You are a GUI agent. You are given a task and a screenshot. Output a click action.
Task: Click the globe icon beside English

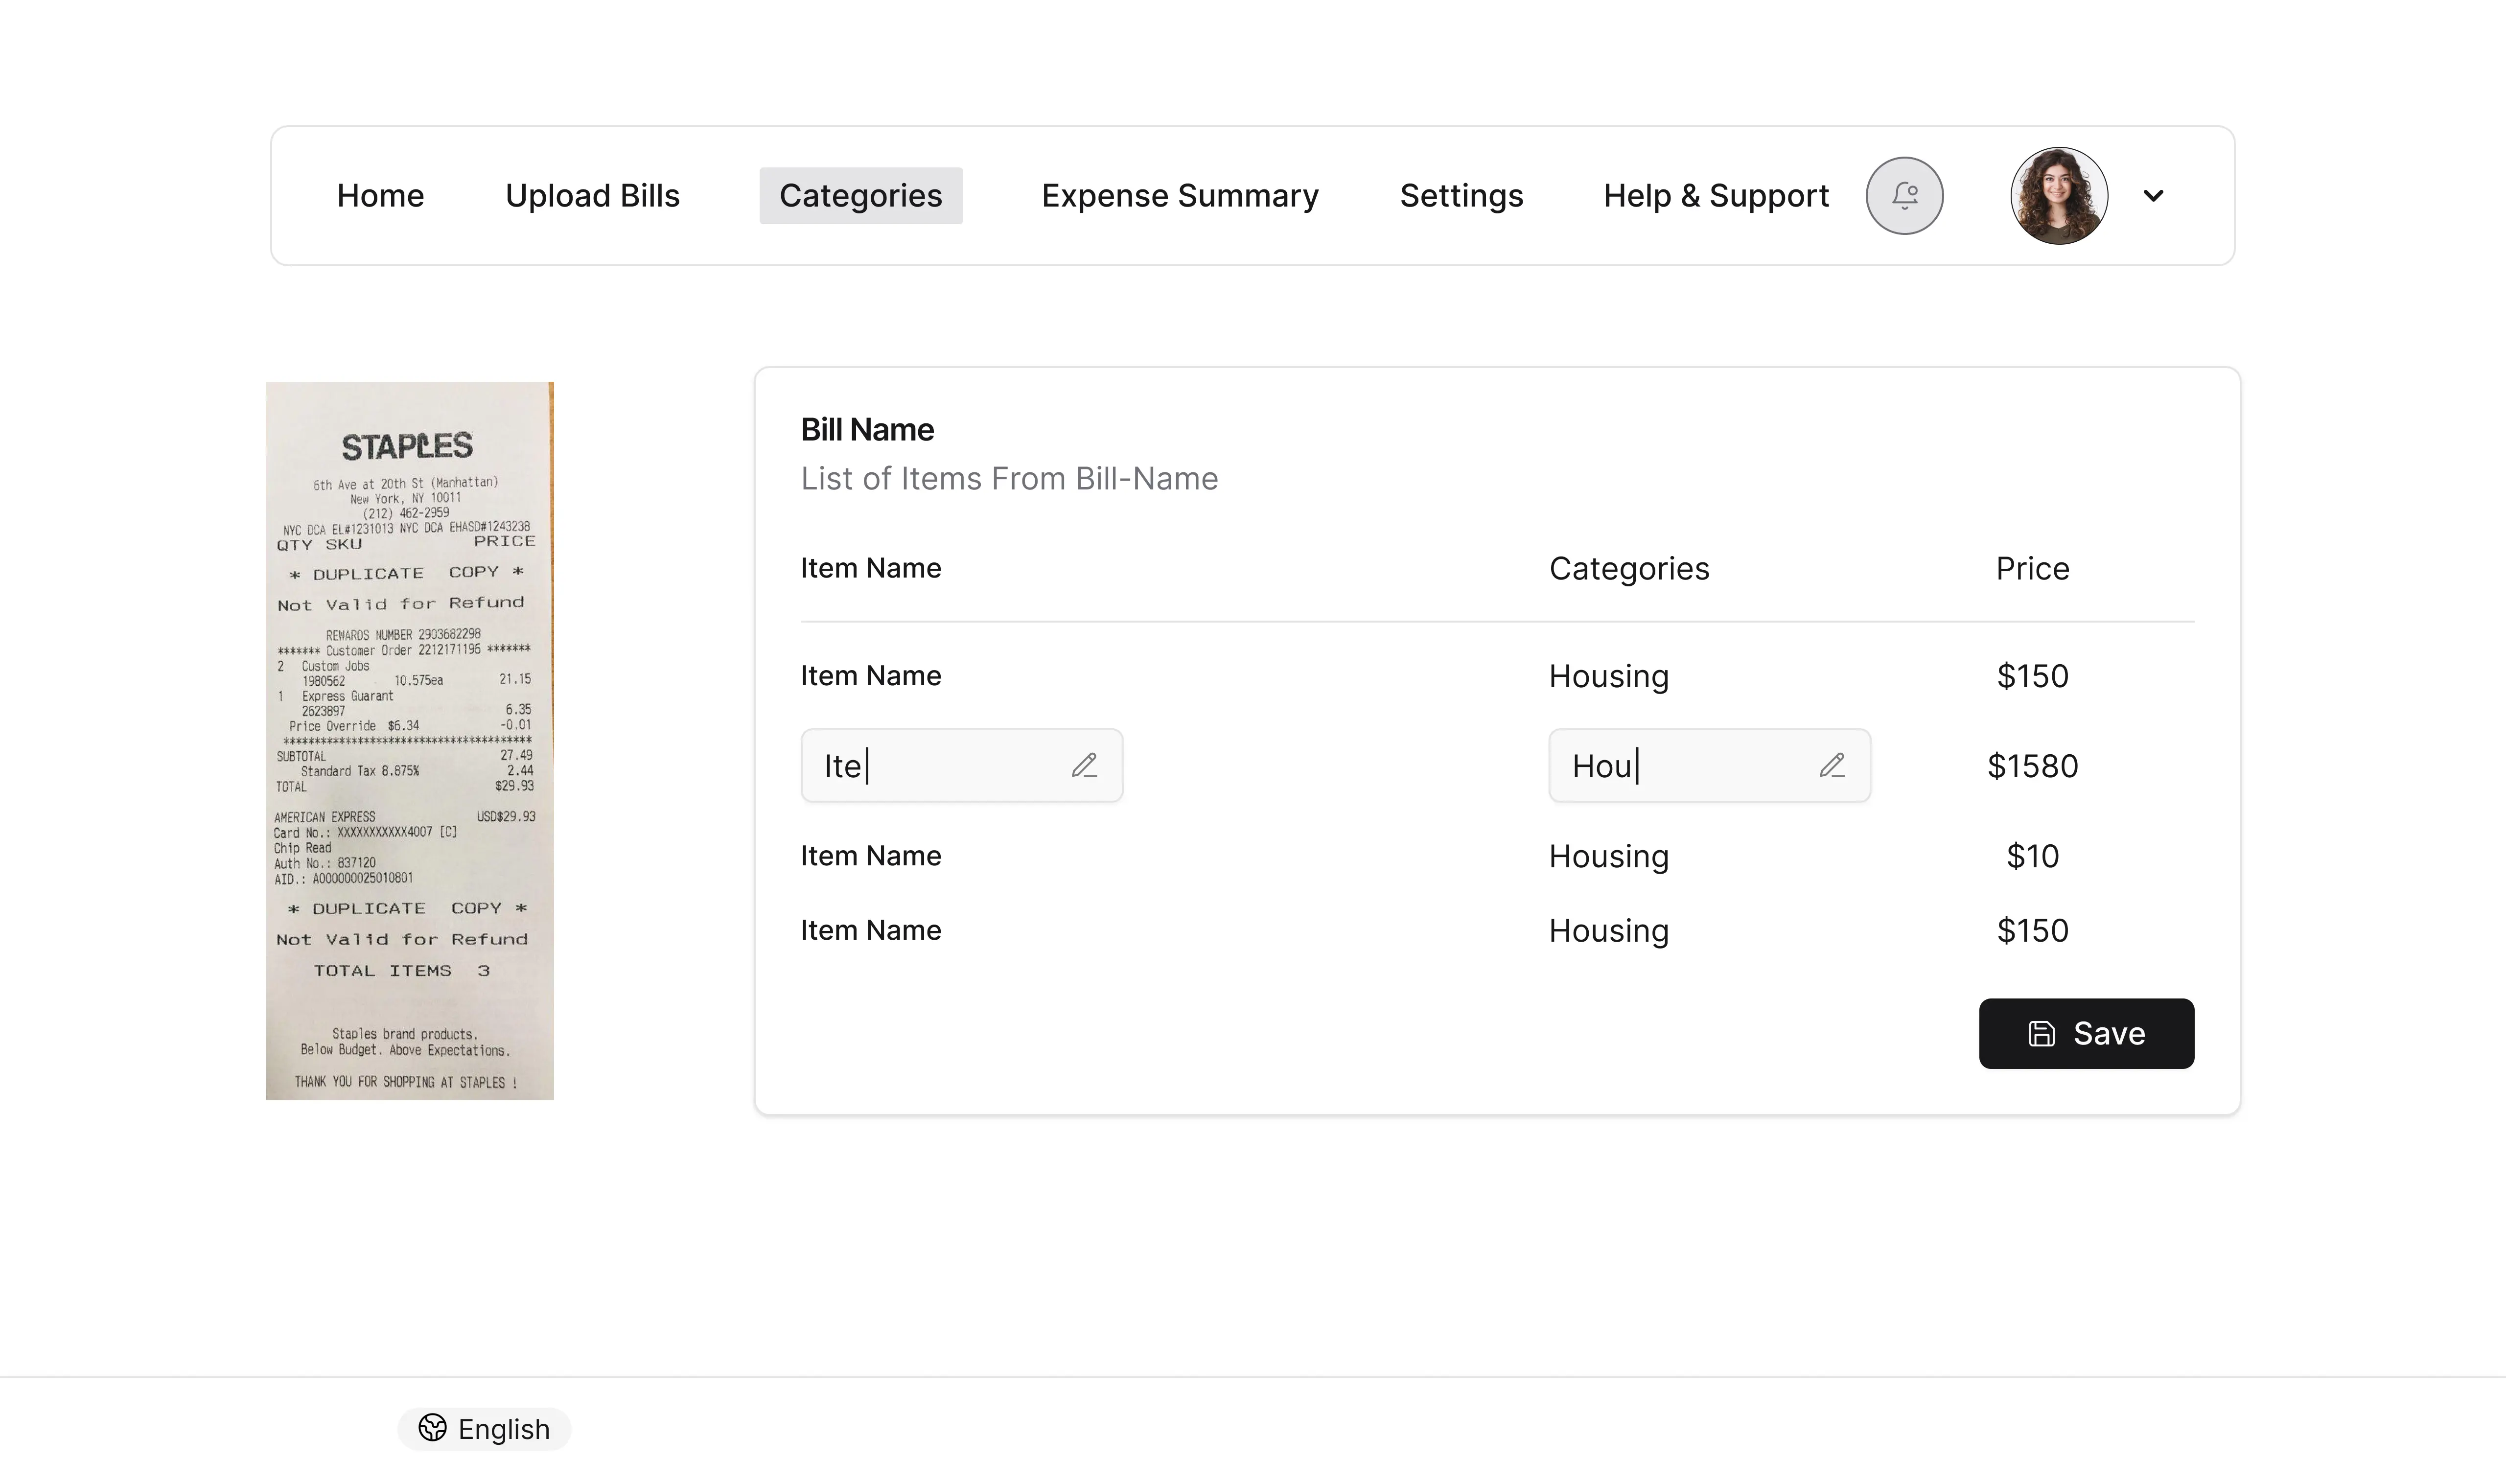tap(432, 1428)
